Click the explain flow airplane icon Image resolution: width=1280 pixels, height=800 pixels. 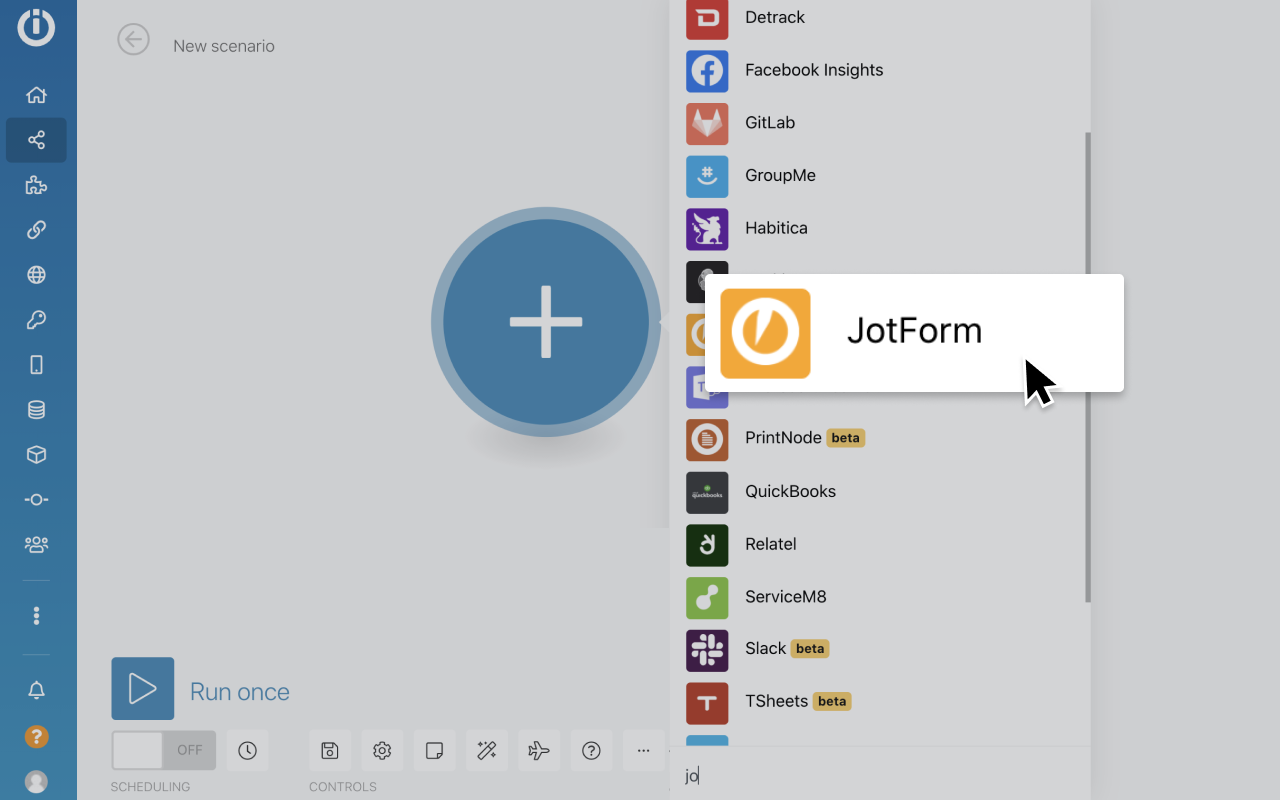coord(539,750)
